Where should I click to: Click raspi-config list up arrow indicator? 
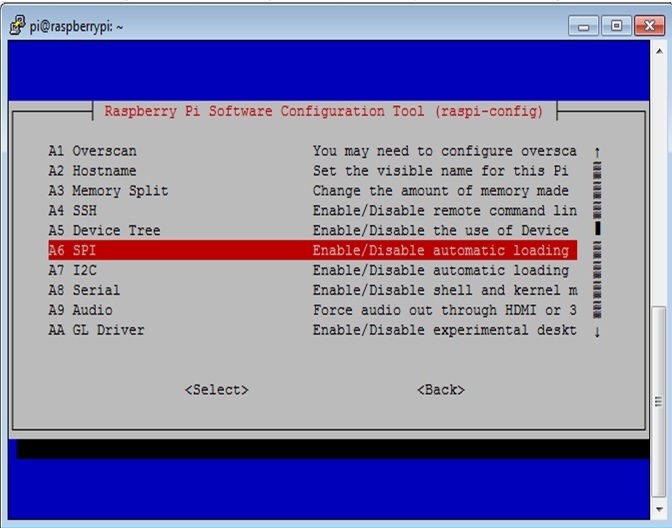click(597, 152)
